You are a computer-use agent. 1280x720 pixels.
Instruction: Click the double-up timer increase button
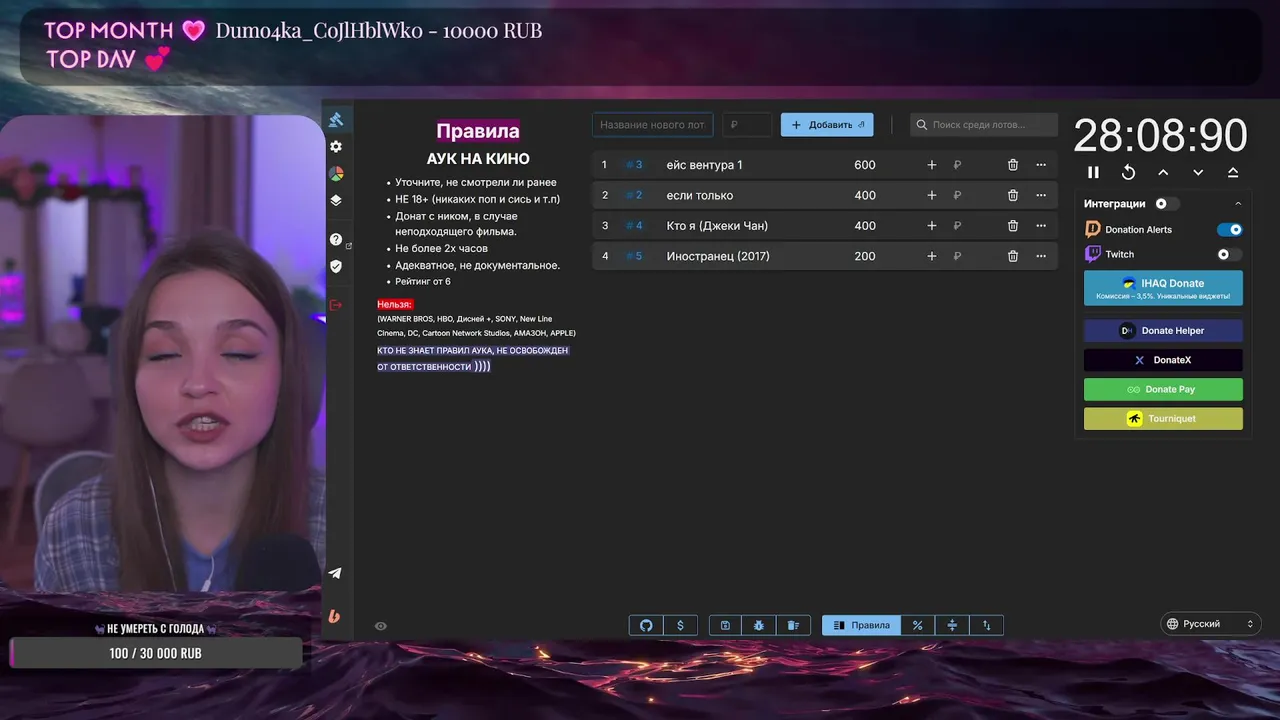click(x=1233, y=172)
